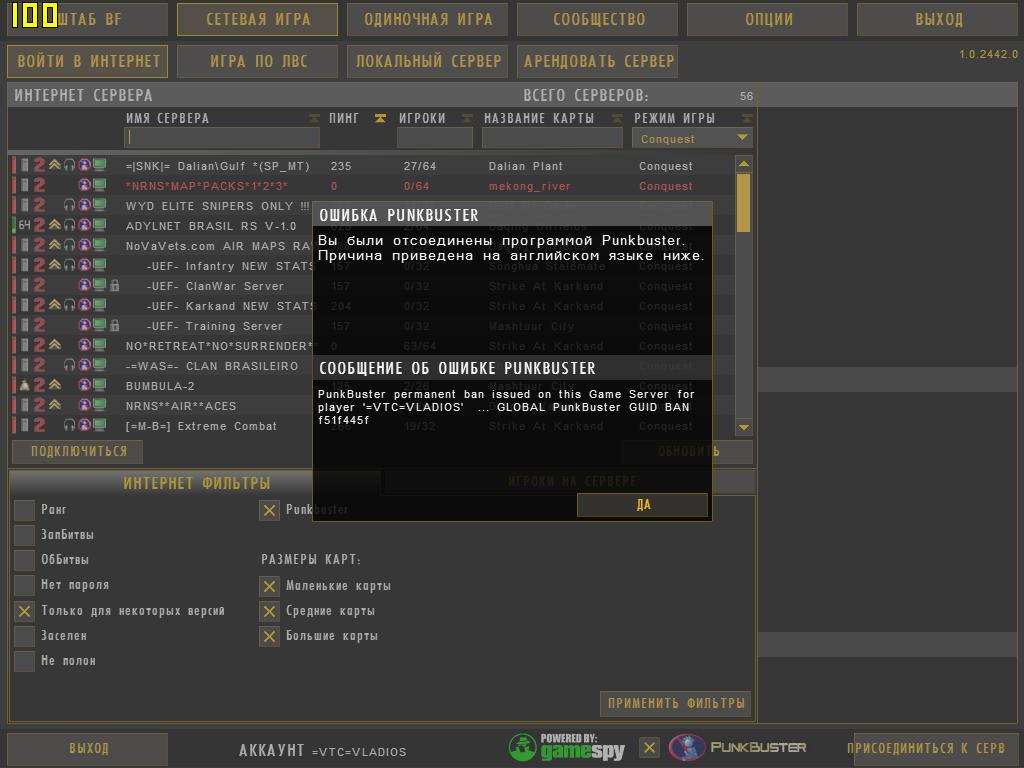Click the PunkBuster logo in bottom bar
This screenshot has width=1024, height=768.
point(738,747)
